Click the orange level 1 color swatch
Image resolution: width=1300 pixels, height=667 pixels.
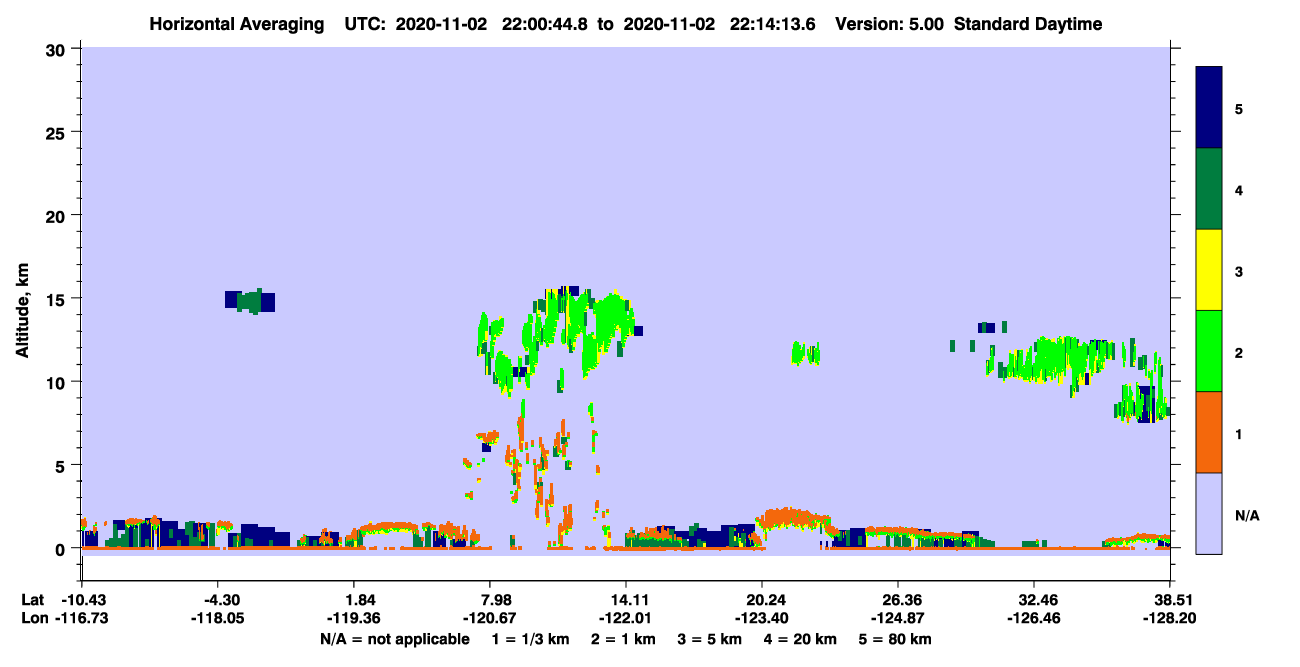1209,432
